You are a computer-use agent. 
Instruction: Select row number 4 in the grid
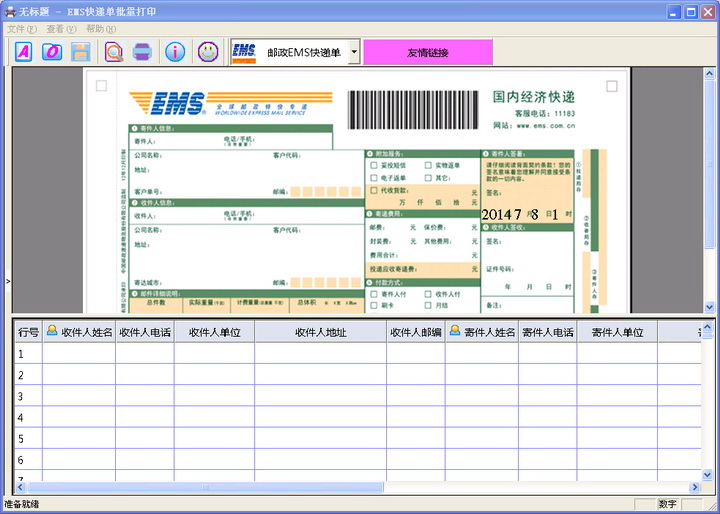[x=28, y=417]
